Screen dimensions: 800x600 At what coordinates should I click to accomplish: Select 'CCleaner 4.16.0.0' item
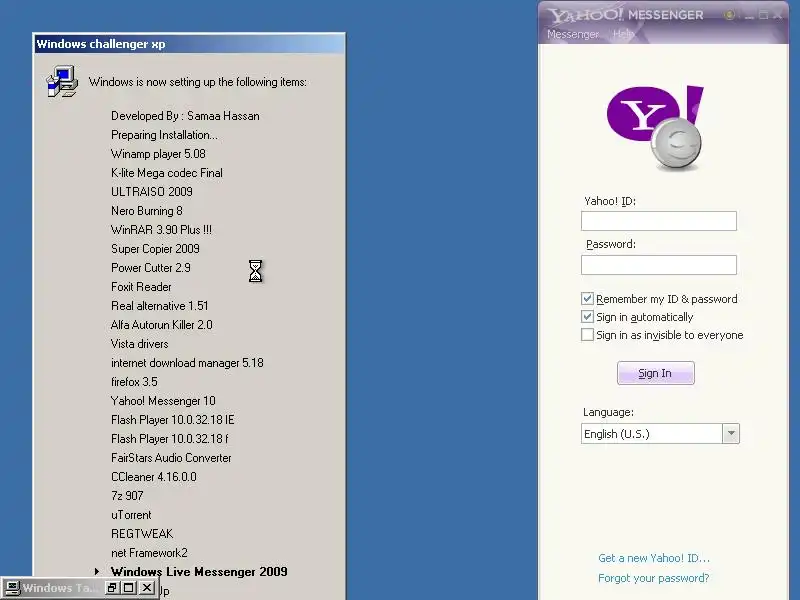[154, 477]
